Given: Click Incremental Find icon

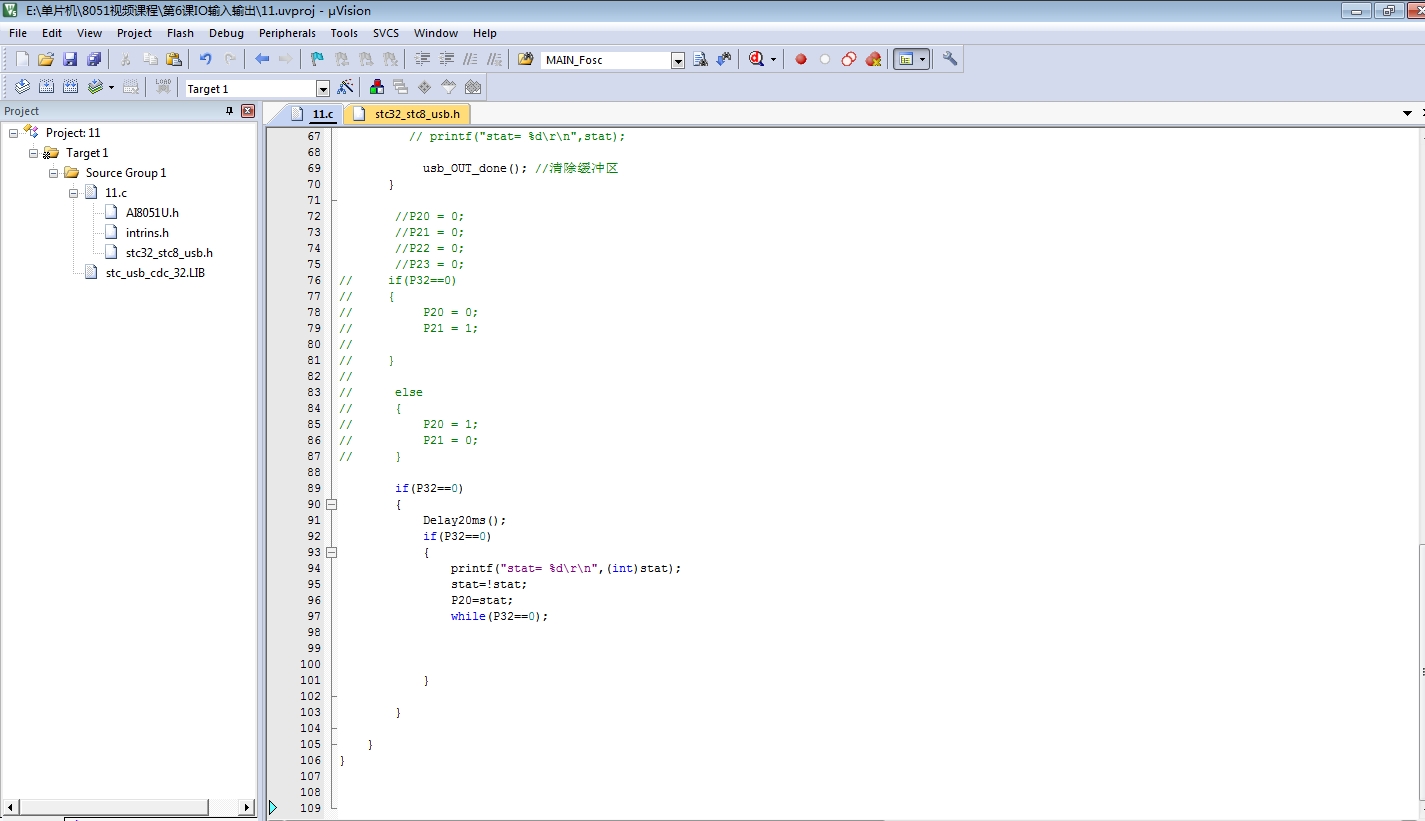Looking at the screenshot, I should 725,59.
